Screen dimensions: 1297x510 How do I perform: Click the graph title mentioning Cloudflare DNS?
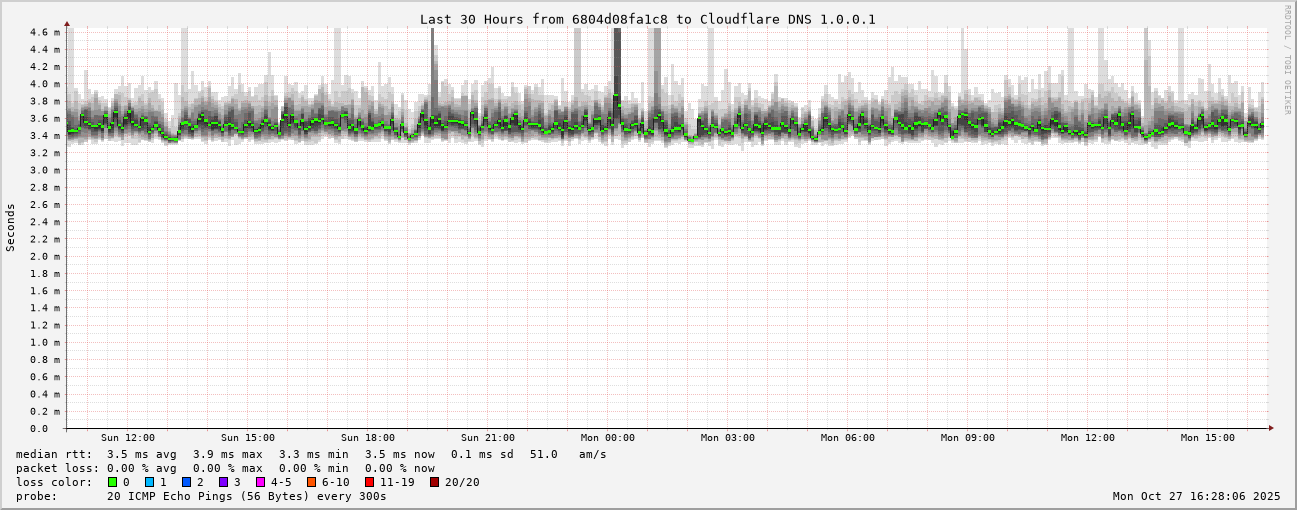(647, 19)
